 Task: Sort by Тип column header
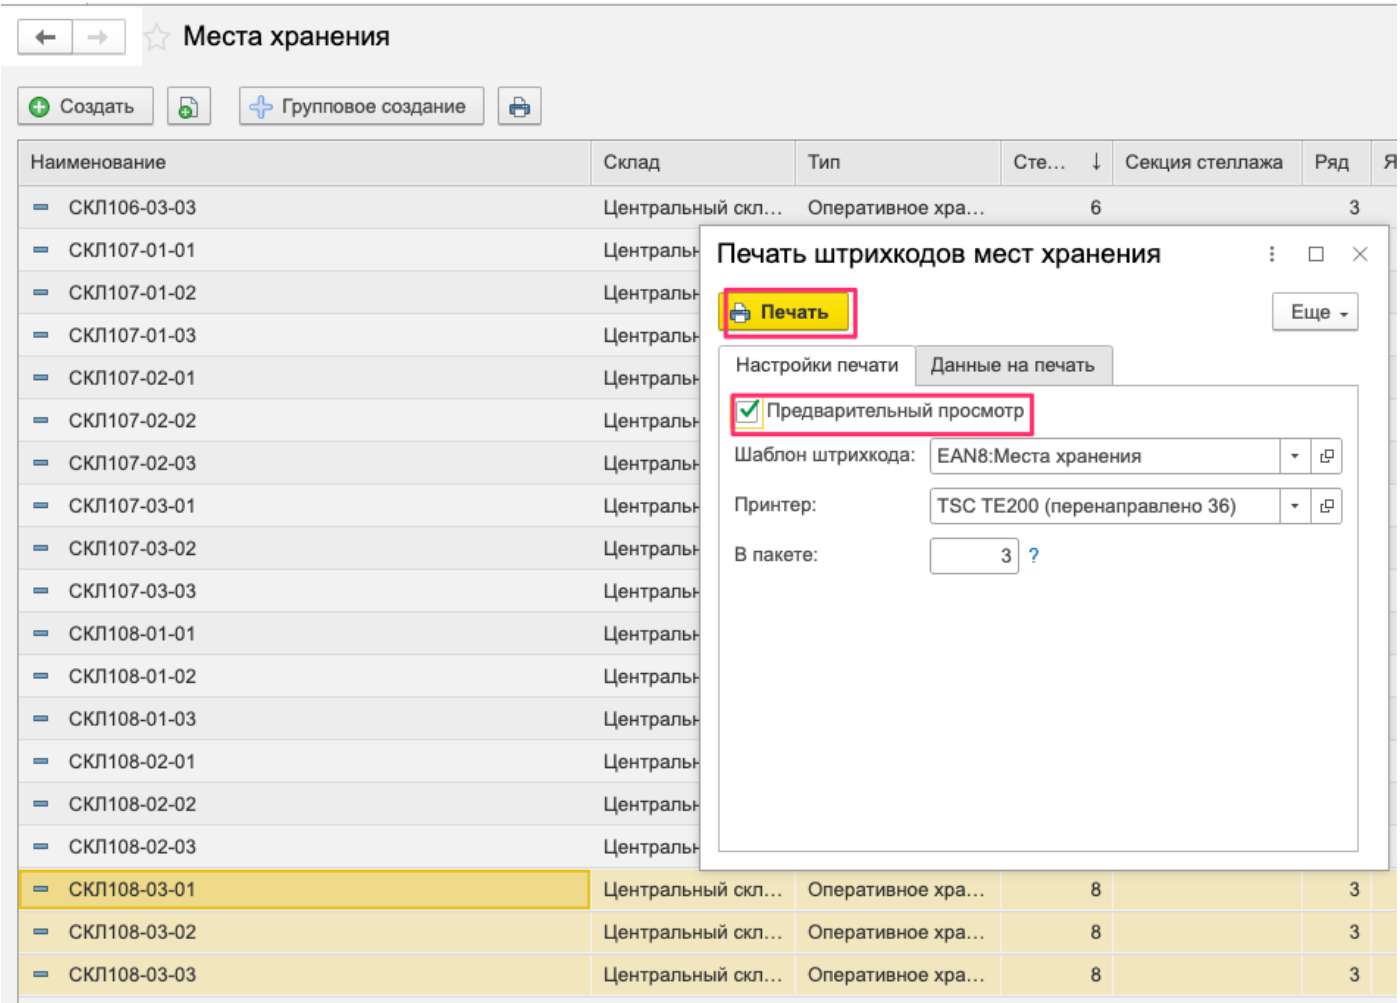coord(898,162)
